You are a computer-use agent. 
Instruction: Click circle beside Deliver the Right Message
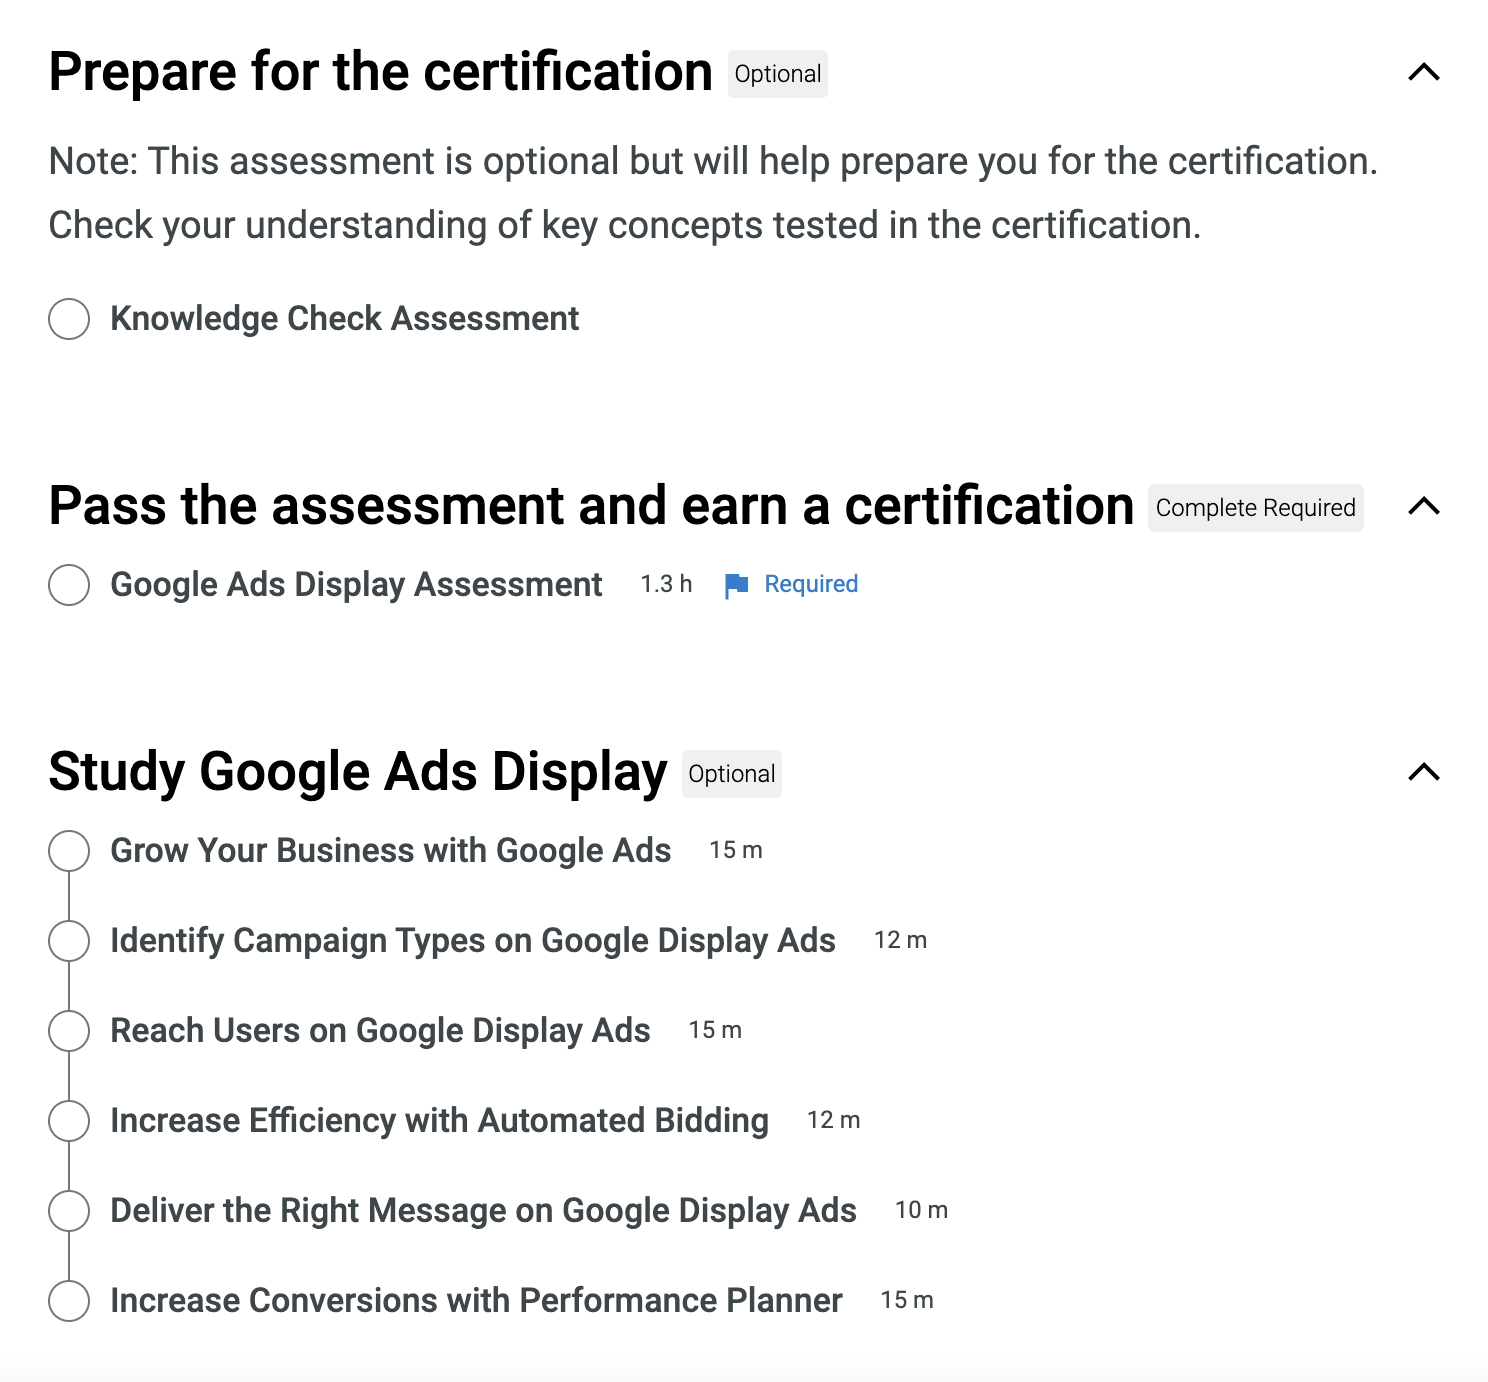[69, 1211]
